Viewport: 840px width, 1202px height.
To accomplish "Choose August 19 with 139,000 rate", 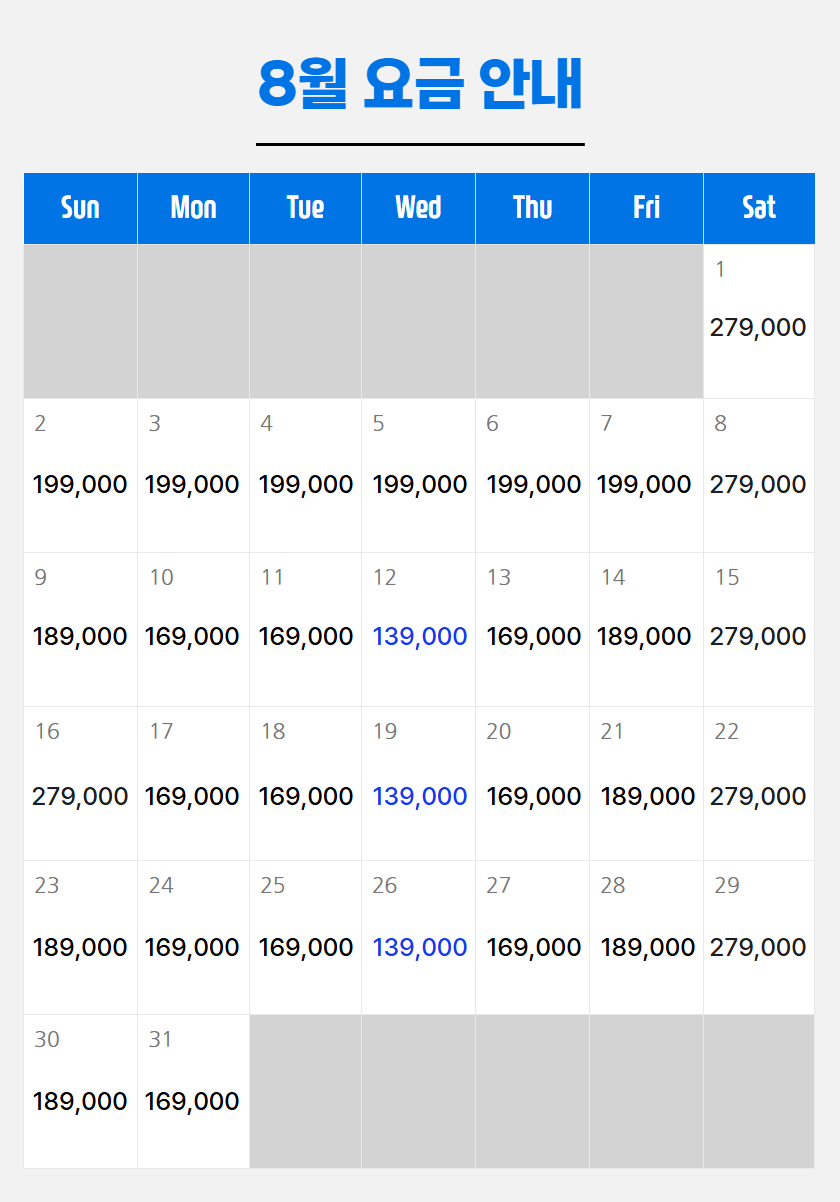I will [418, 783].
